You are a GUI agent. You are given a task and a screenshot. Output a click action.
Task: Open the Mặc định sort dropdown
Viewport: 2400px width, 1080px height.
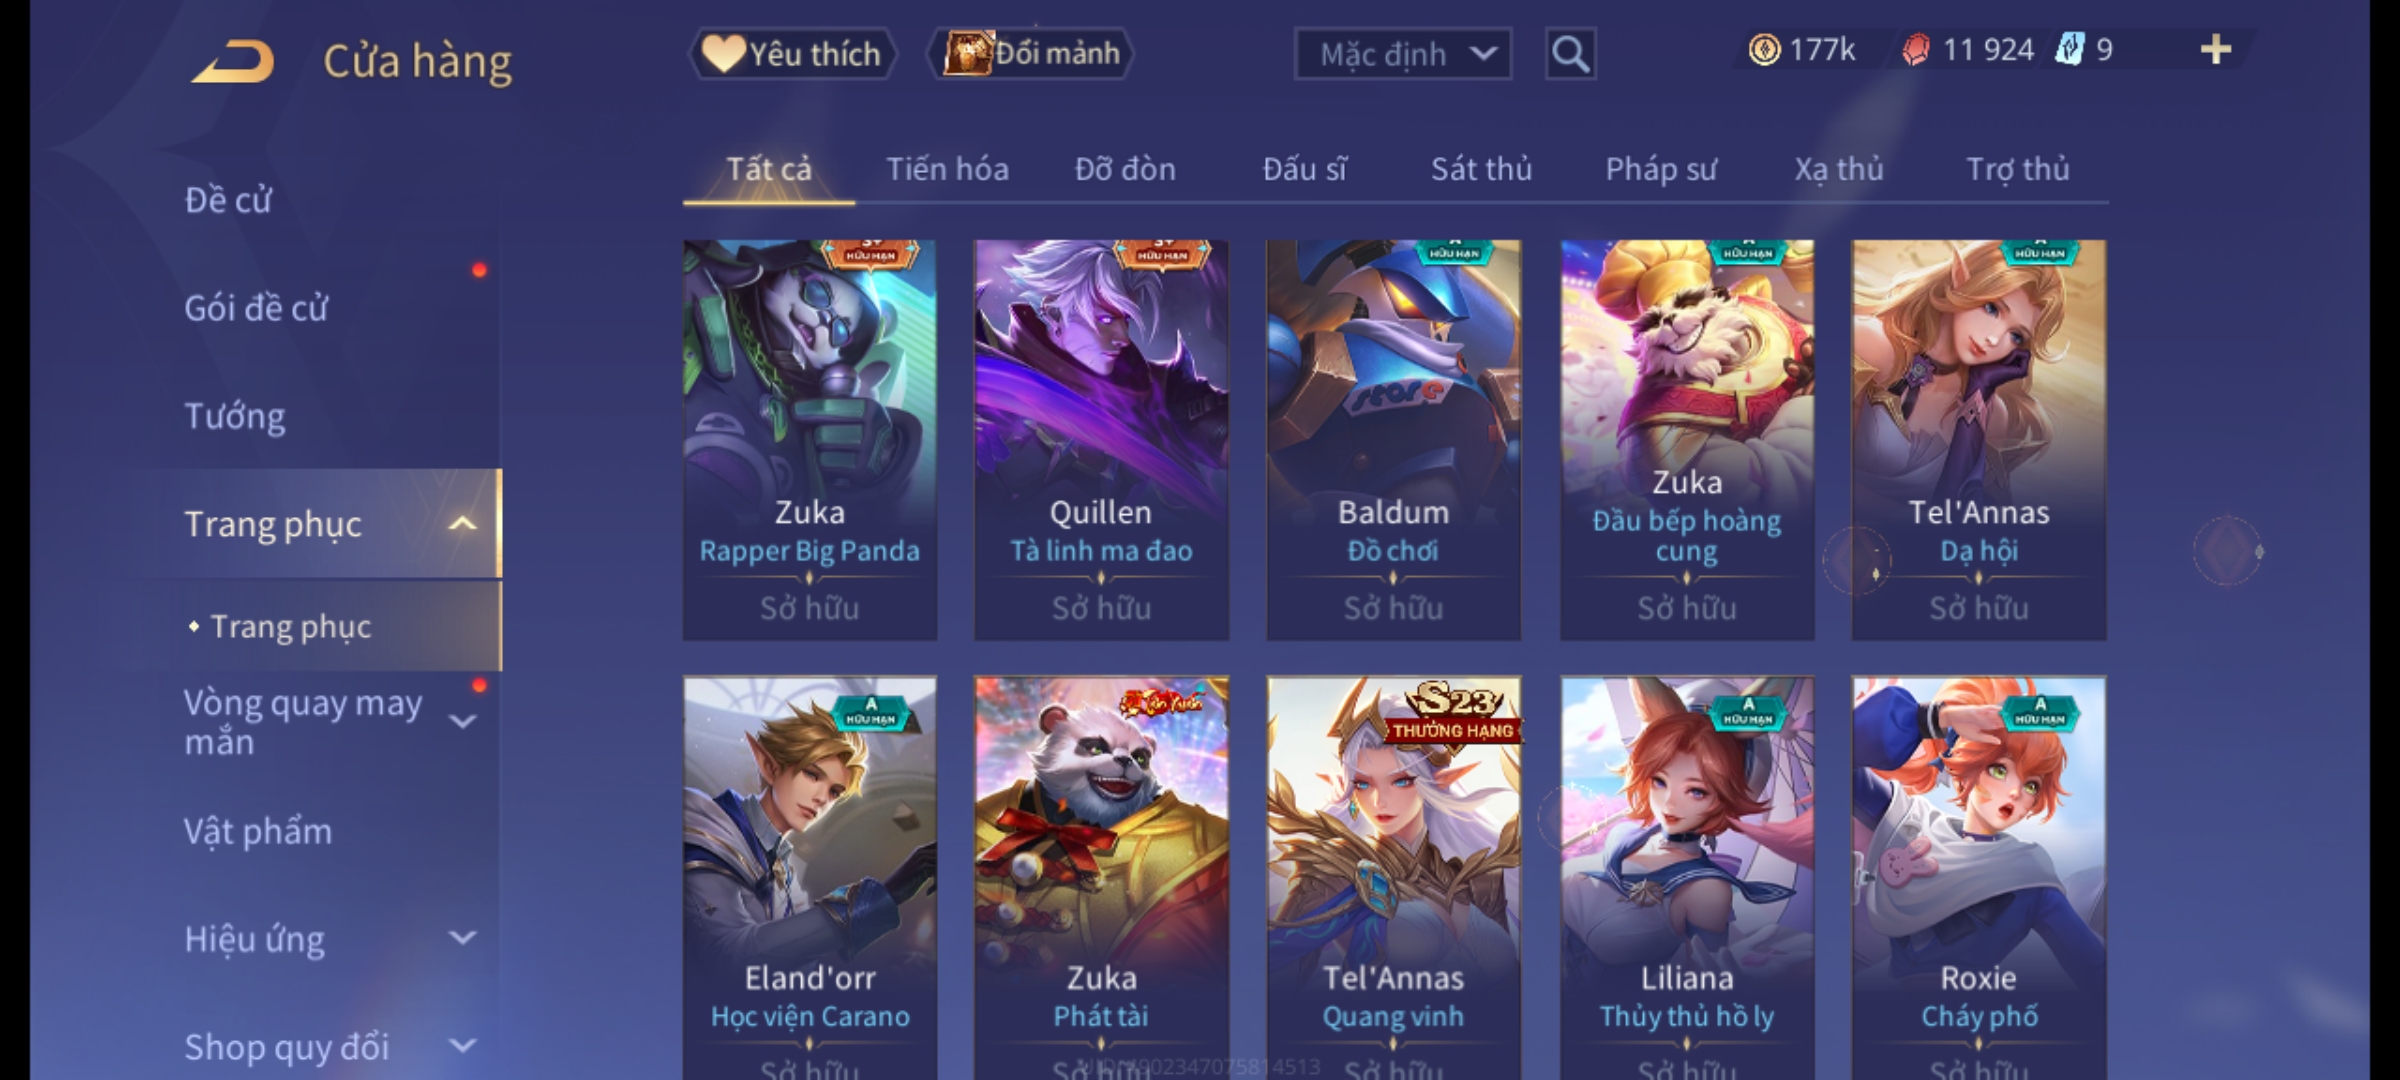tap(1402, 54)
